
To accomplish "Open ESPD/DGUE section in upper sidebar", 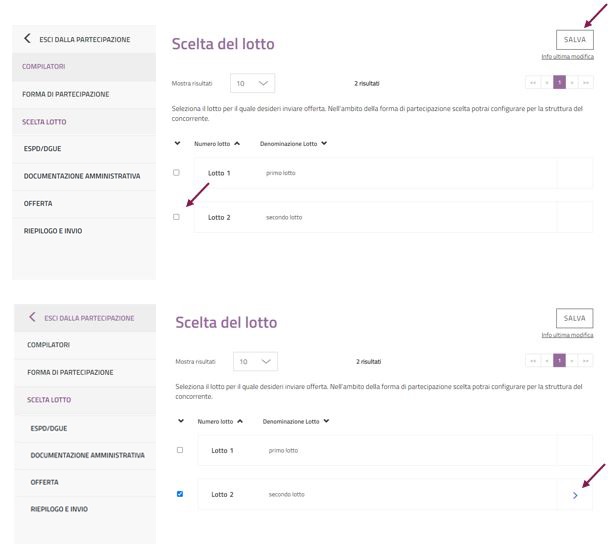I will [42, 148].
